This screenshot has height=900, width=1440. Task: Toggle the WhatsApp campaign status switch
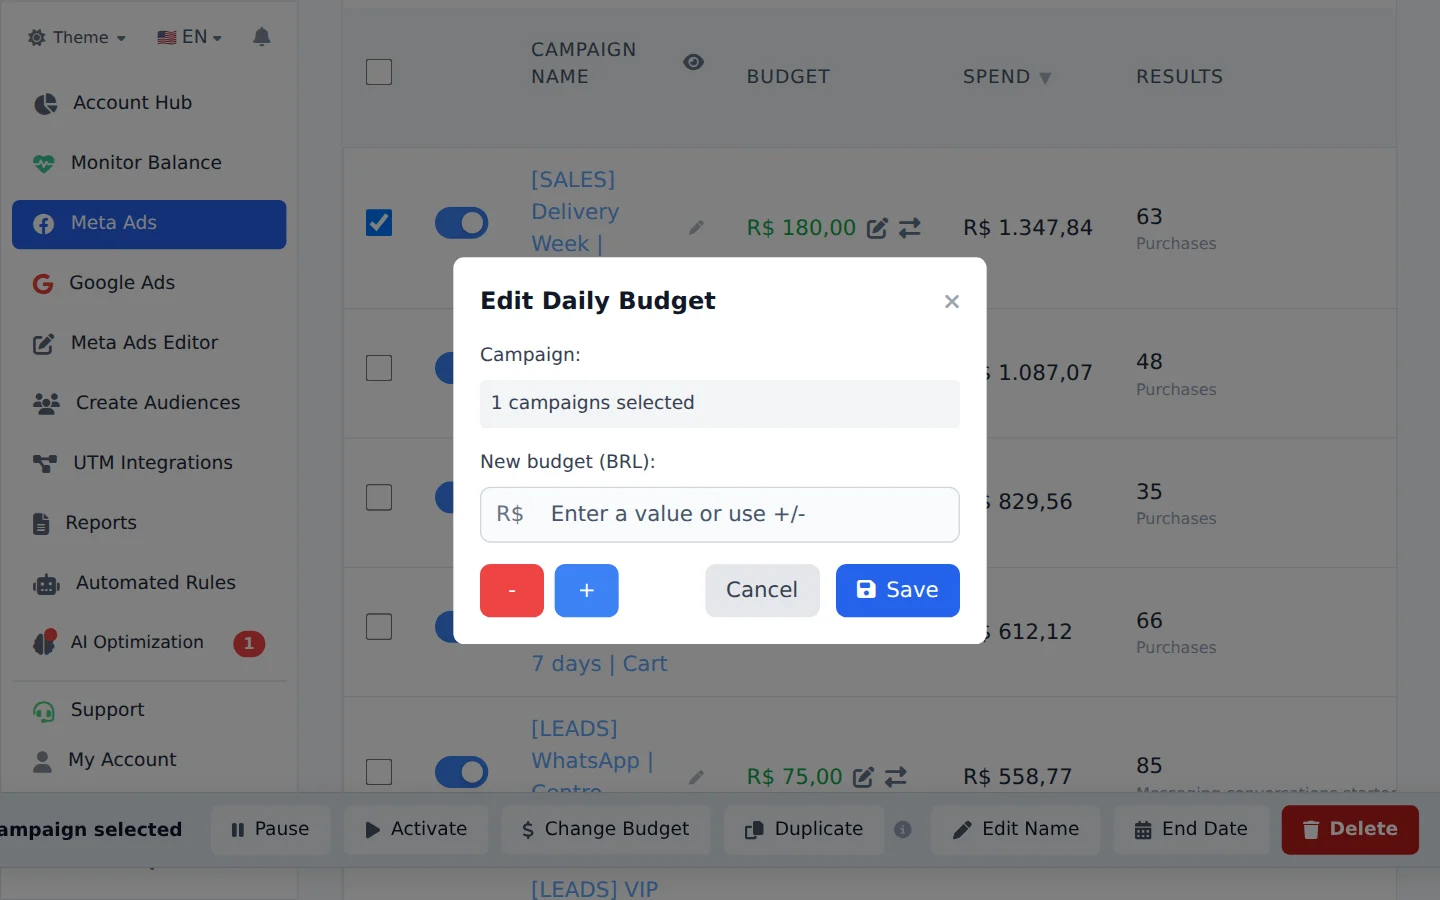(x=462, y=772)
